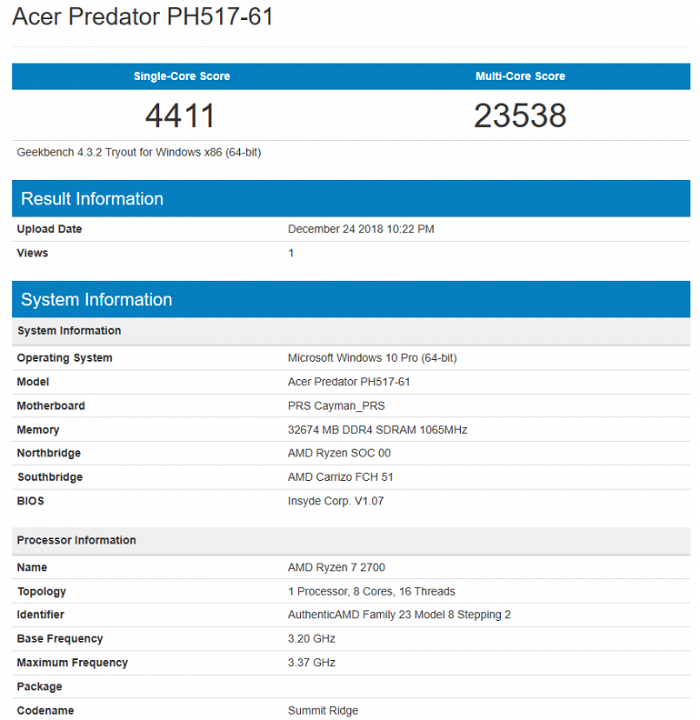Select the 'Upload Date' label
Screen dimensions: 700x720
click(49, 229)
